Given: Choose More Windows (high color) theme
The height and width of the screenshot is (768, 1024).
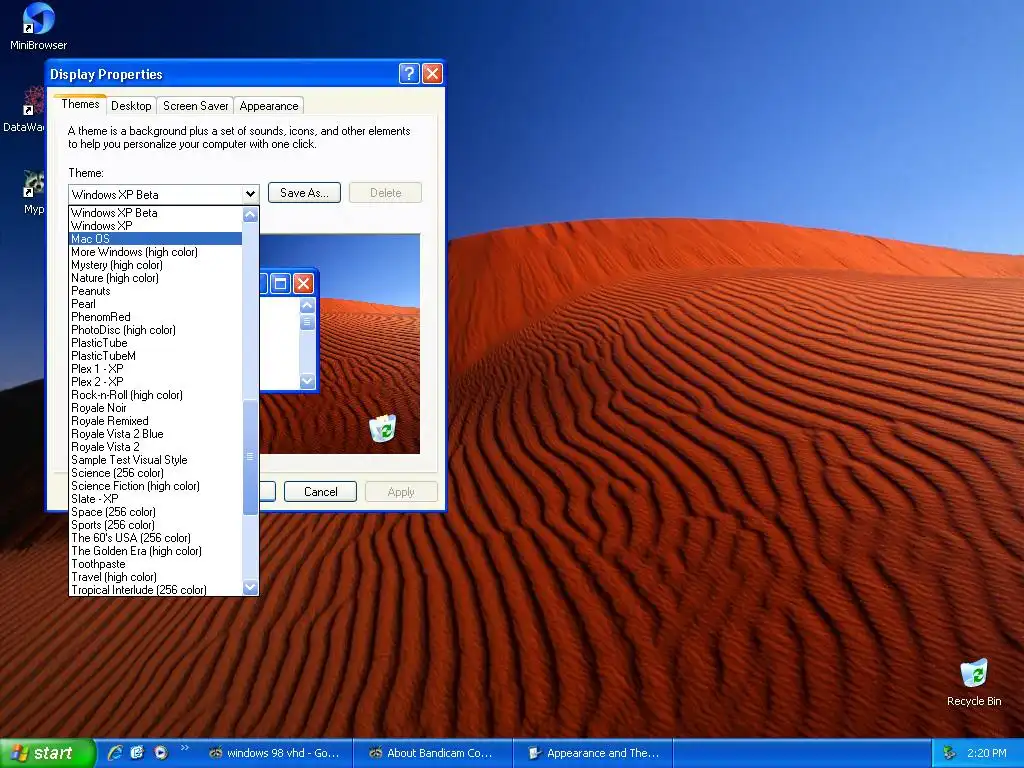Looking at the screenshot, I should 155,252.
